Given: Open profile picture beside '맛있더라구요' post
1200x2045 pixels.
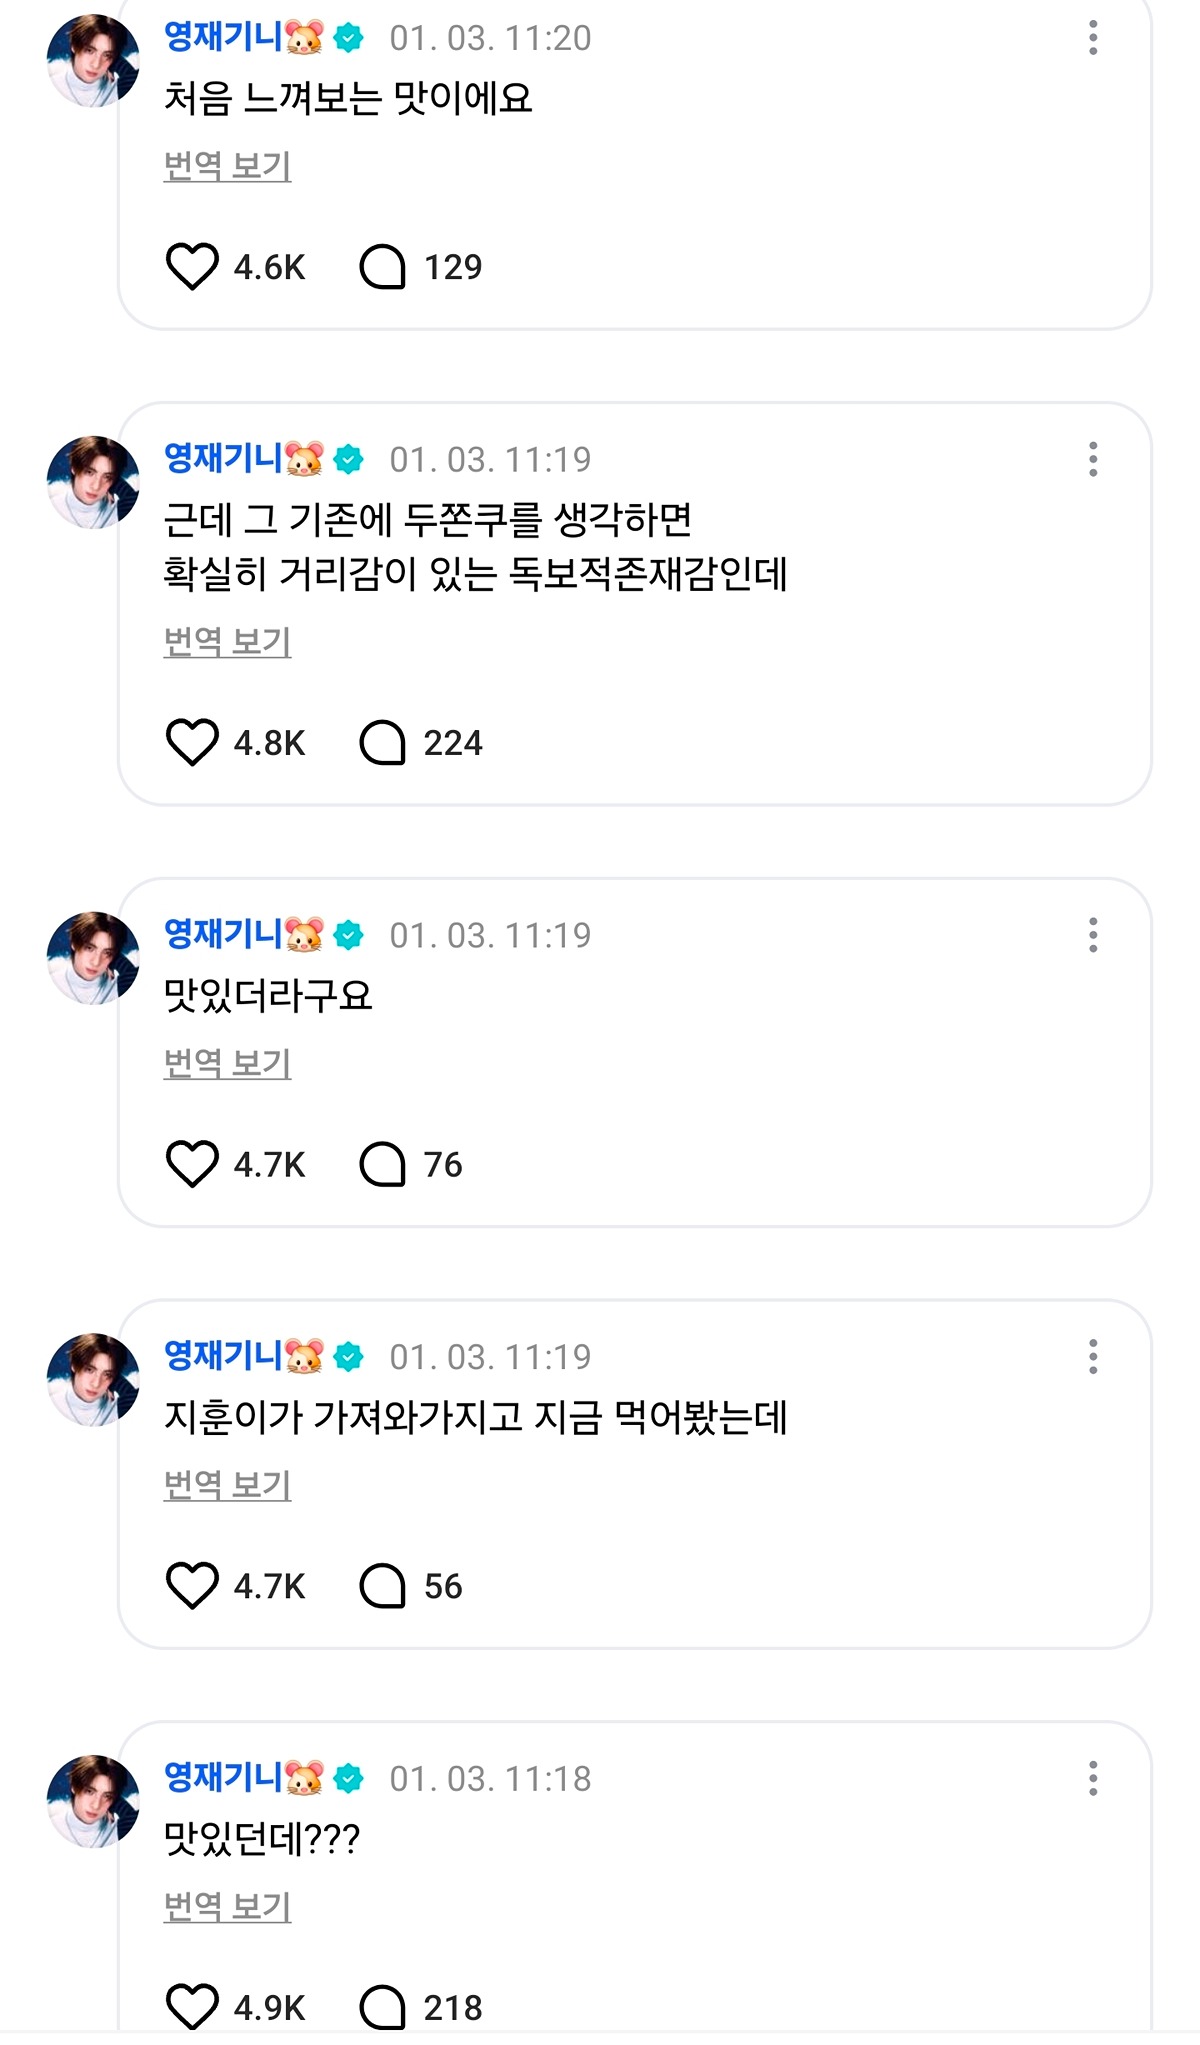Looking at the screenshot, I should pos(93,958).
